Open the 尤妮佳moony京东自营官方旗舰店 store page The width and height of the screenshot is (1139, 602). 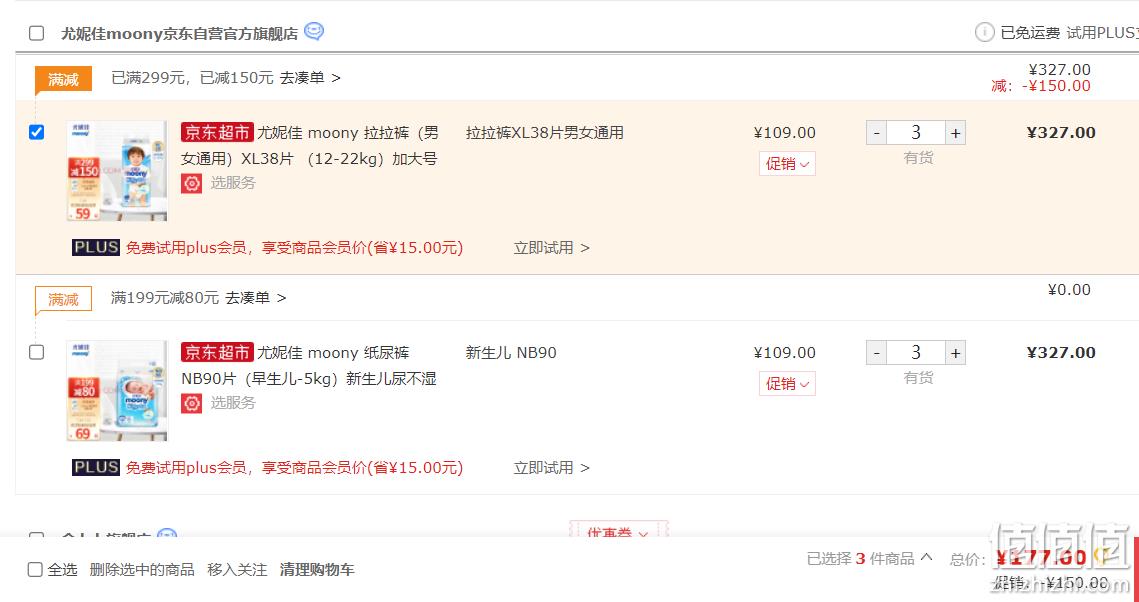click(x=179, y=33)
